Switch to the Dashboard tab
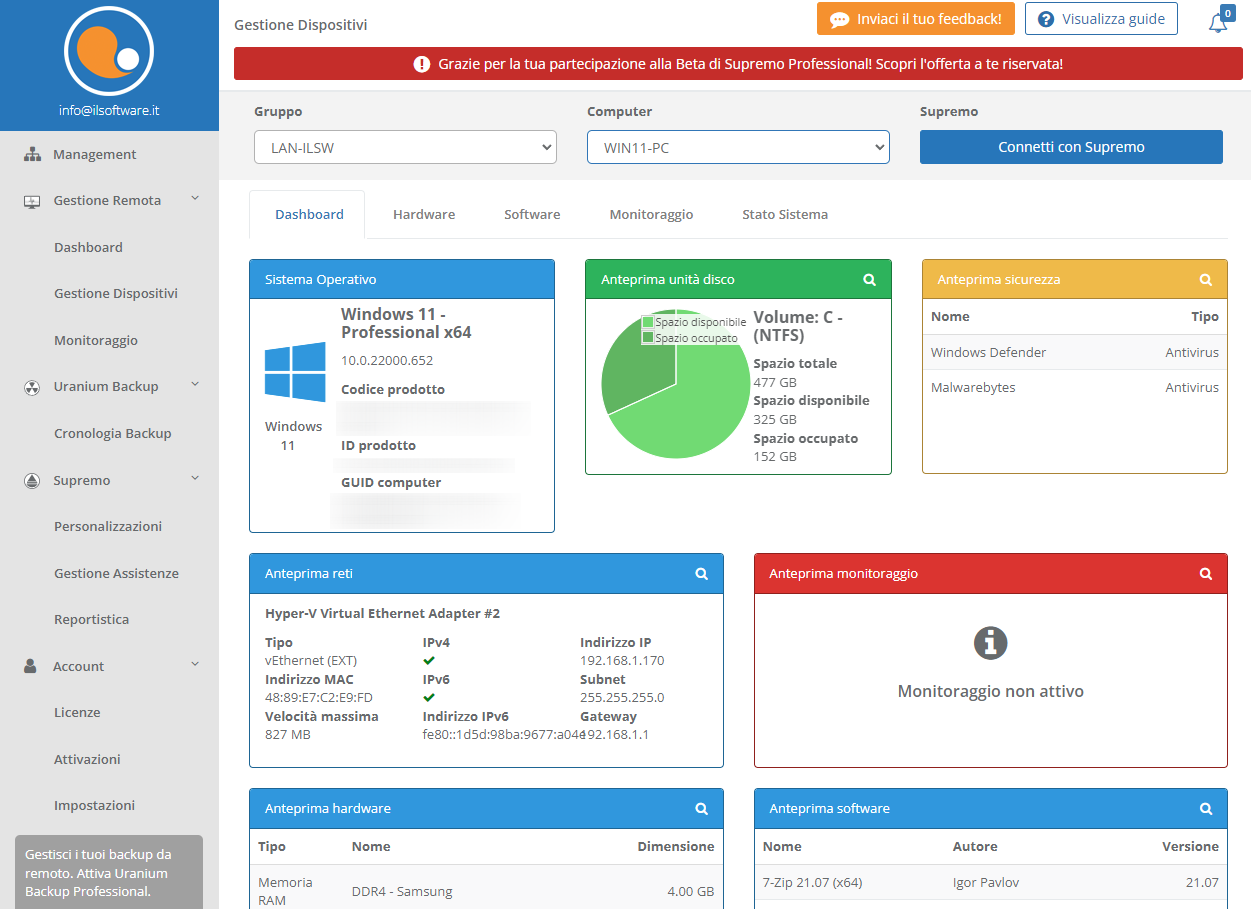1251x909 pixels. pyautogui.click(x=309, y=215)
